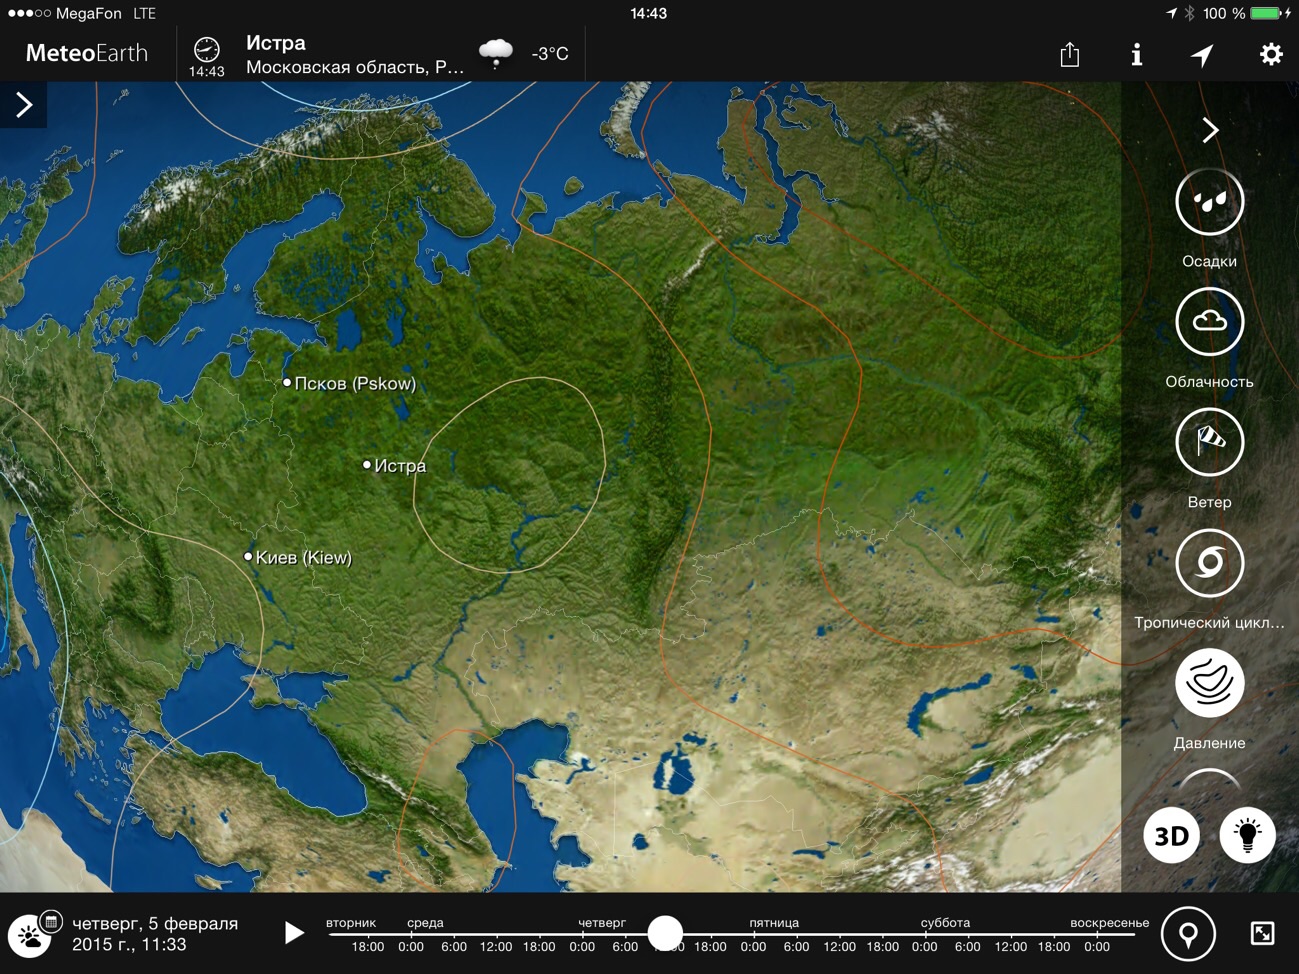Tap the light bulb day/night icon

pyautogui.click(x=1247, y=835)
